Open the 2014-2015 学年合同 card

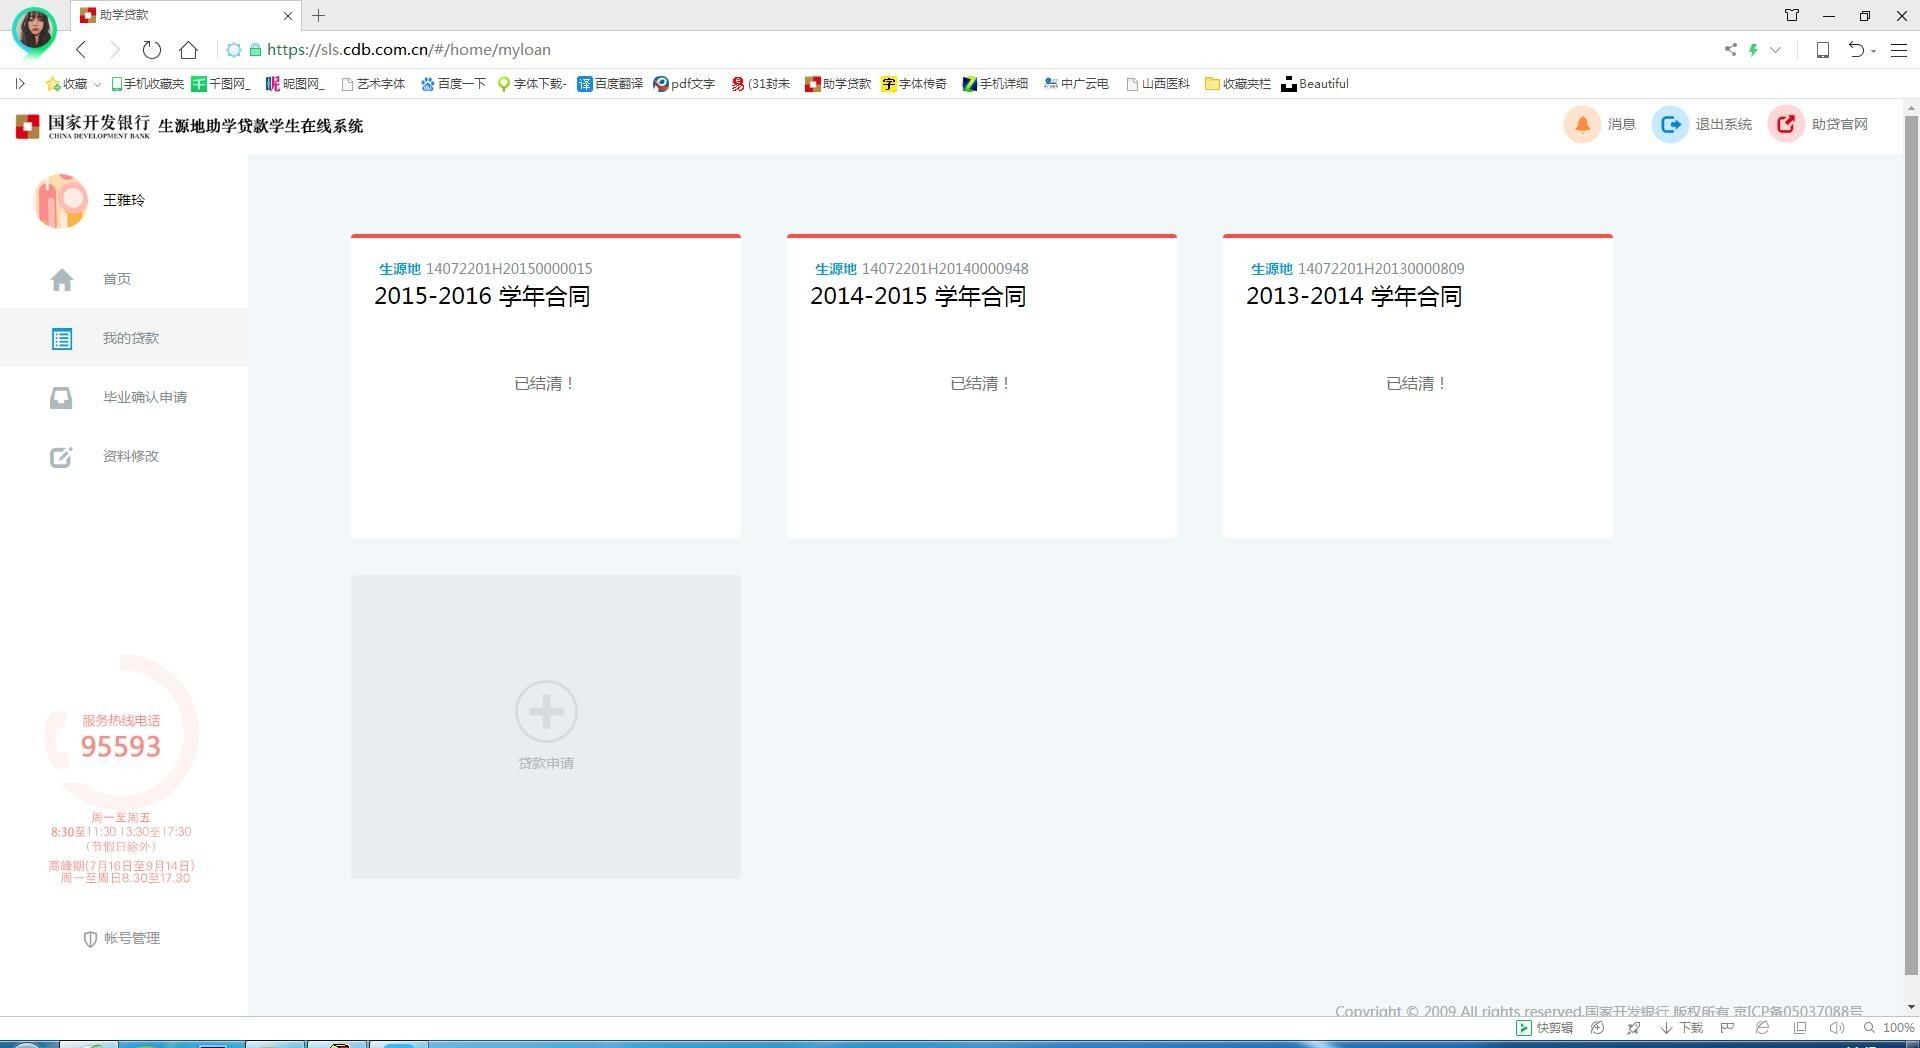[981, 385]
